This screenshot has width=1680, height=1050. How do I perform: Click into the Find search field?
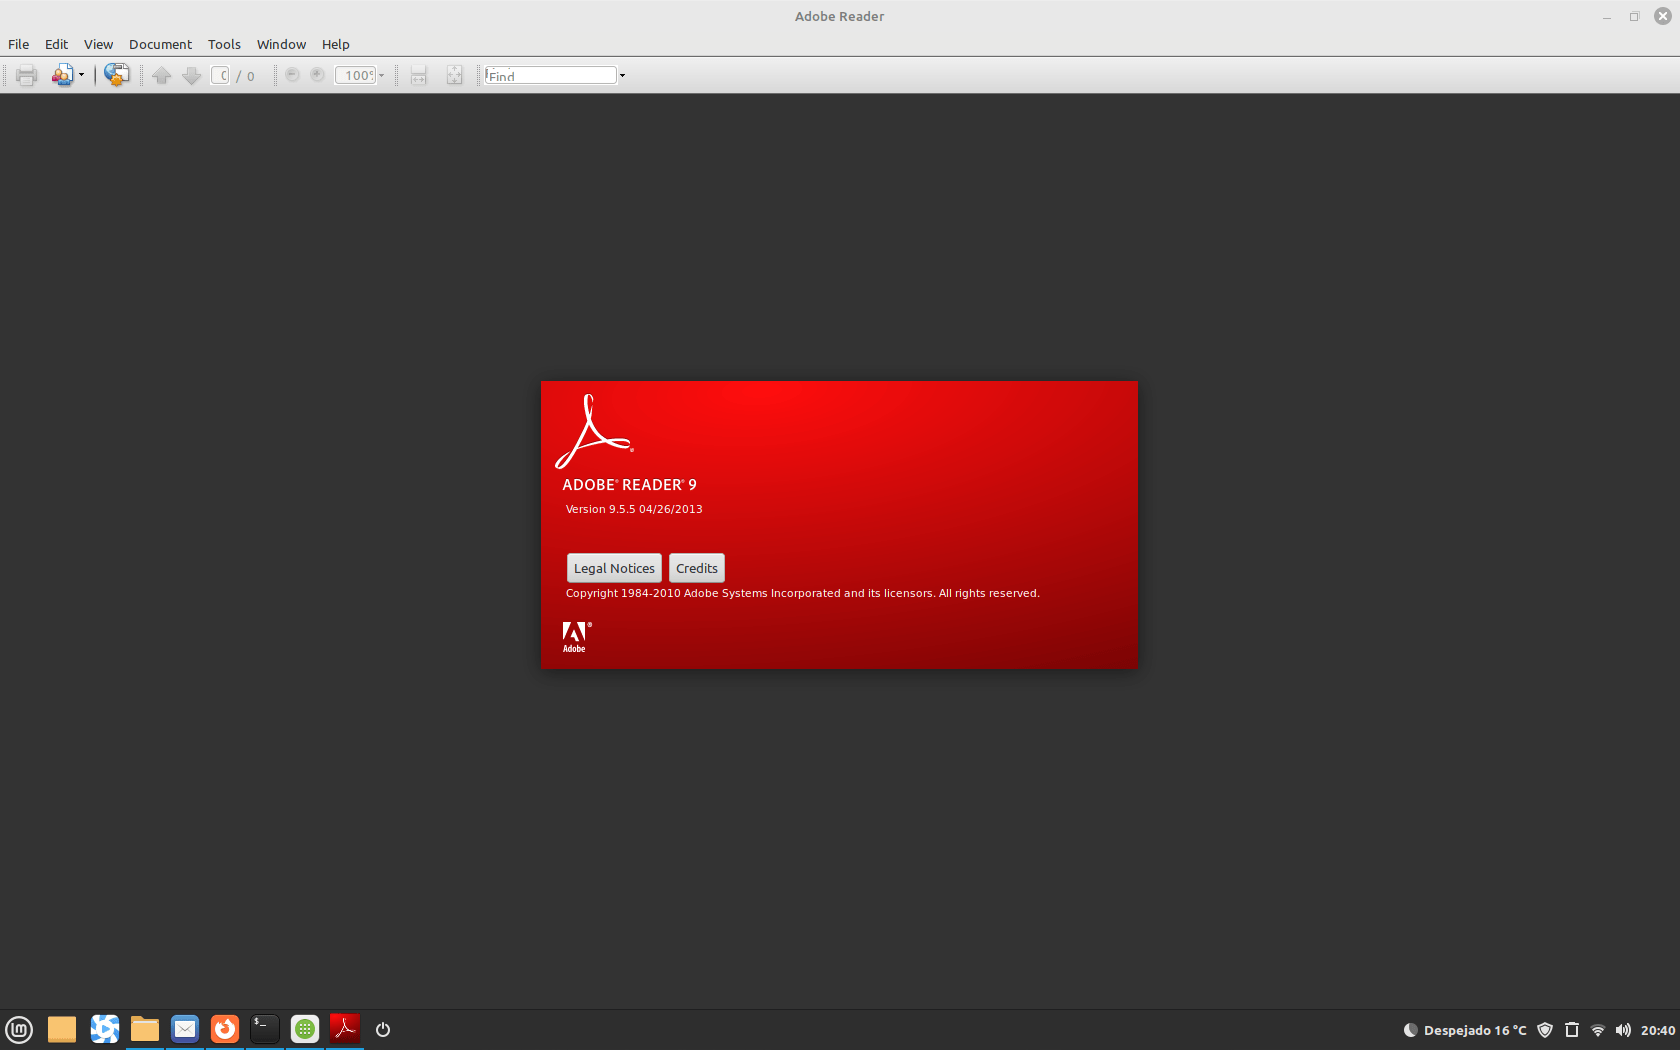[x=550, y=75]
